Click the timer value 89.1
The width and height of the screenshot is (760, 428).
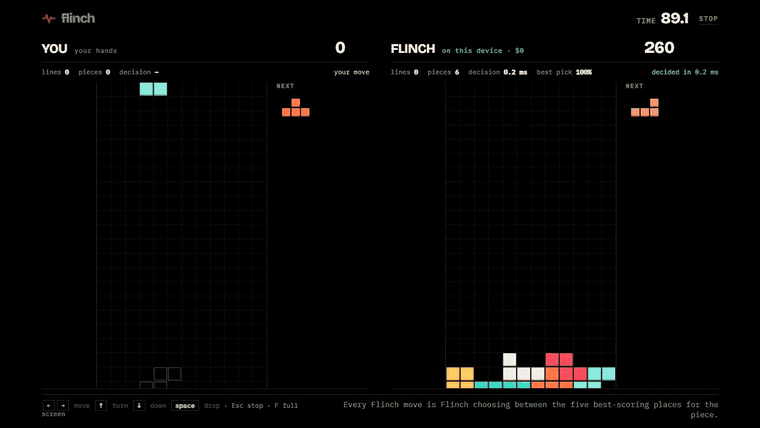coord(674,18)
